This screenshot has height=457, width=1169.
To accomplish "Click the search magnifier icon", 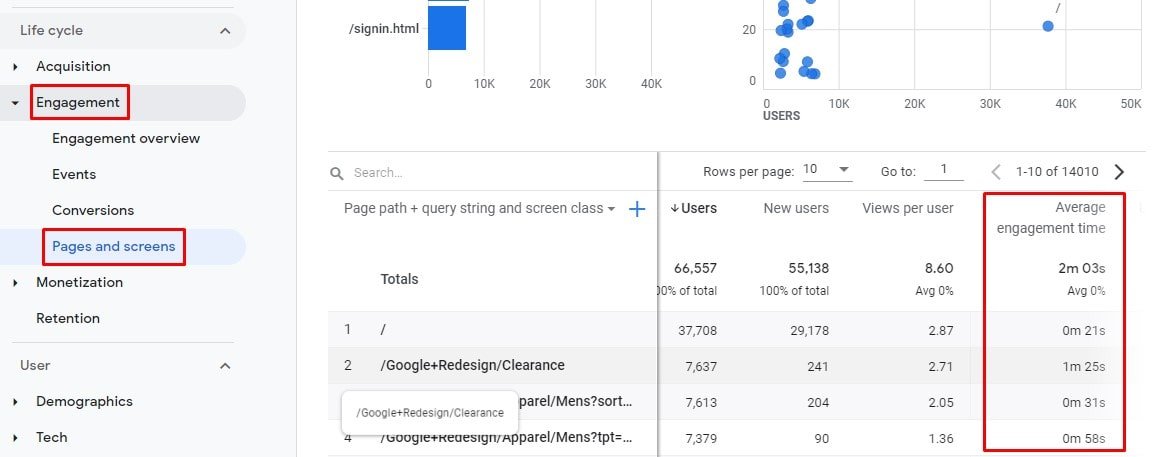I will point(337,173).
